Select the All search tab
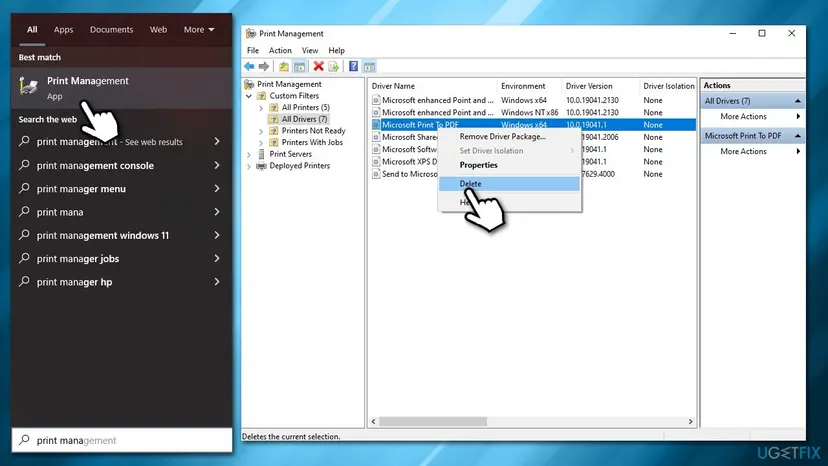This screenshot has height=466, width=828. point(32,30)
